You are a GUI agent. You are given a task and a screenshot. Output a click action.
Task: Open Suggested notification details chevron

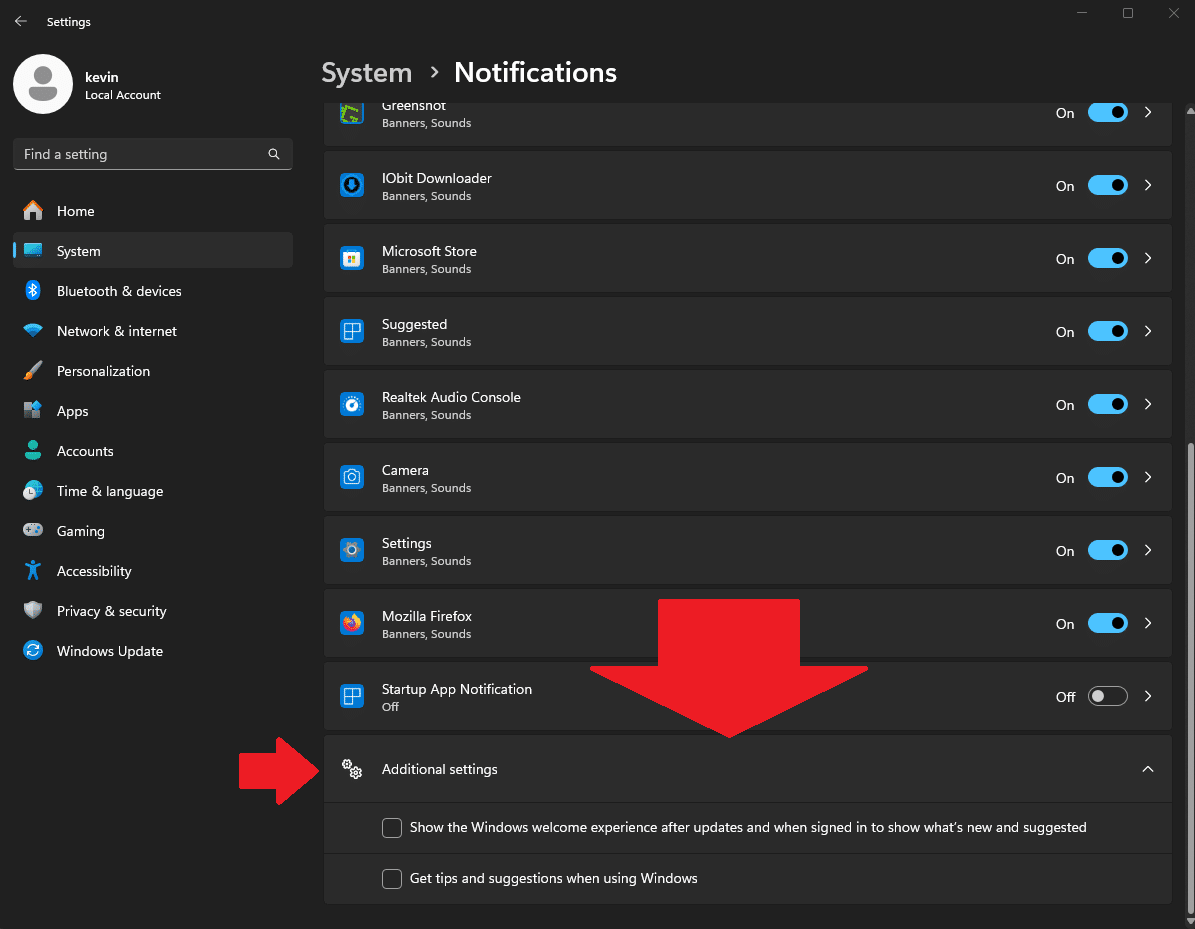[x=1148, y=332]
